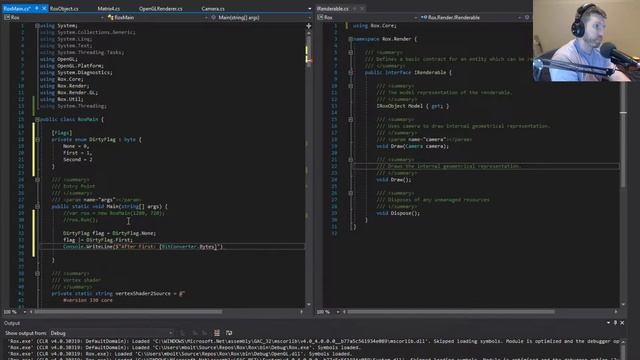Collapse Entry Point summary comment in RoxMain
The width and height of the screenshot is (640, 360).
(37, 180)
